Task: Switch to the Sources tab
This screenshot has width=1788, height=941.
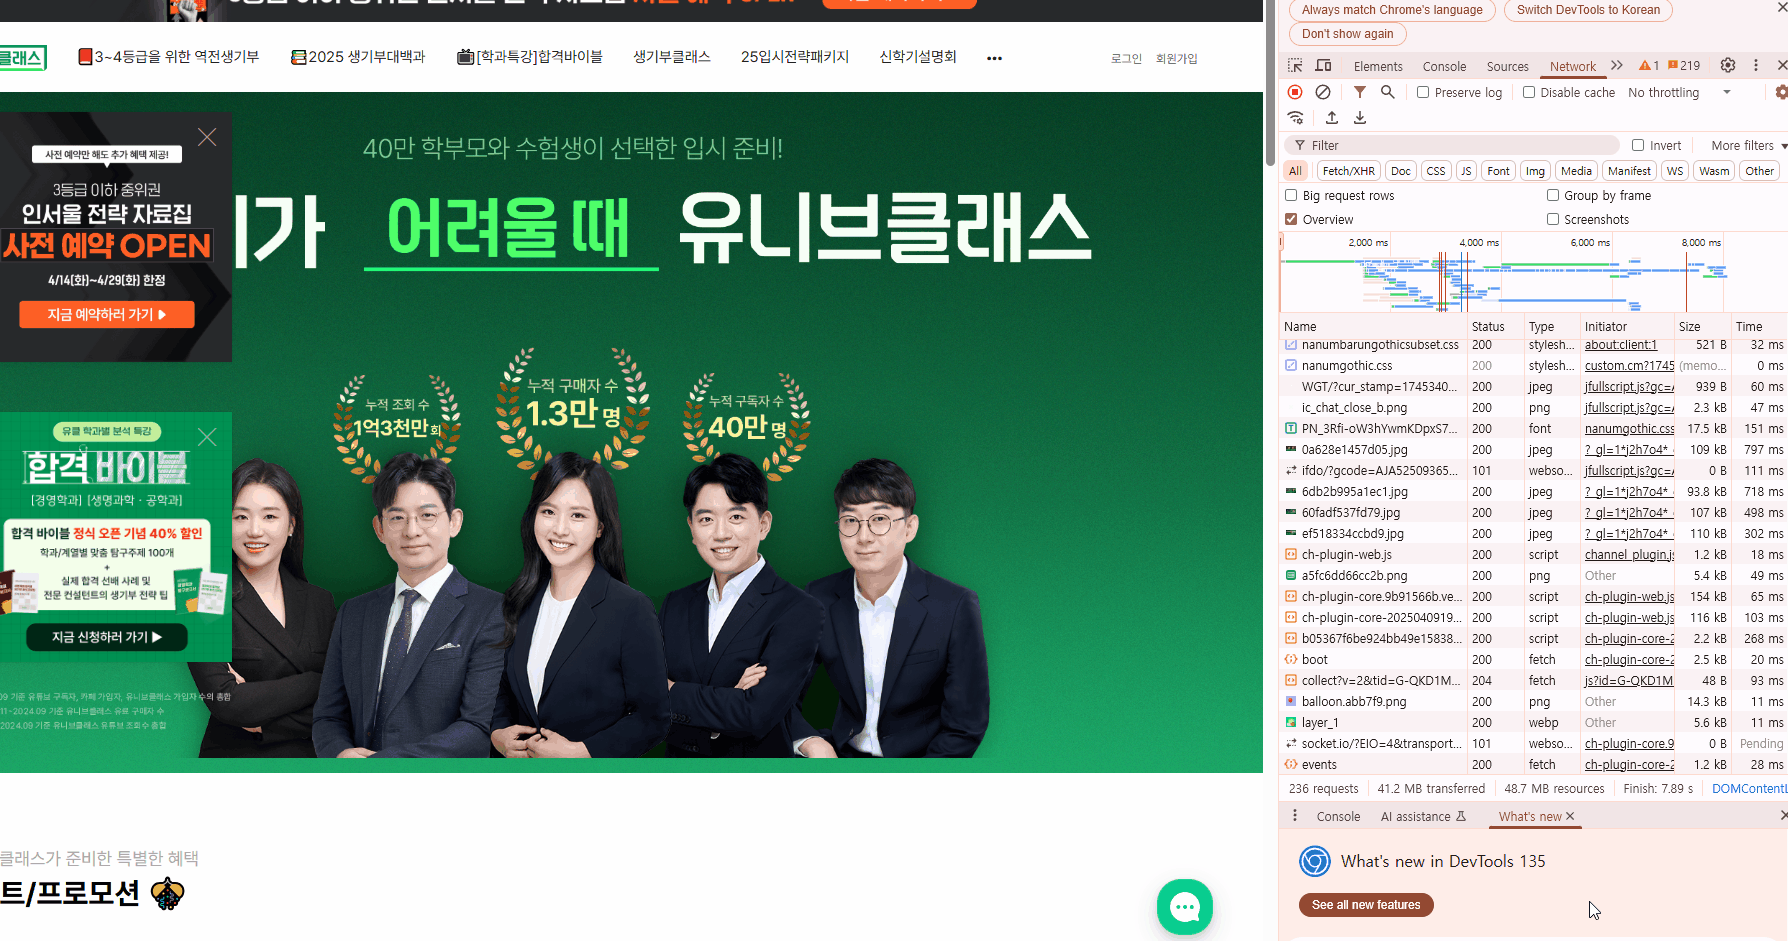Action: 1507,66
